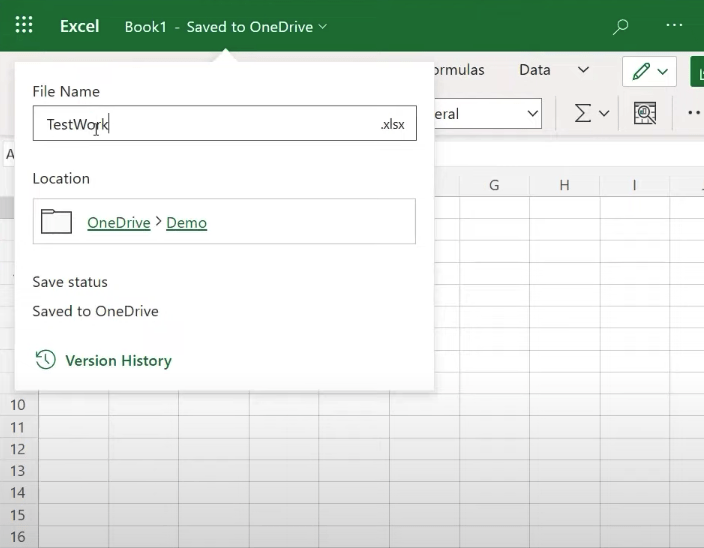Click the folder icon in Location

56,221
